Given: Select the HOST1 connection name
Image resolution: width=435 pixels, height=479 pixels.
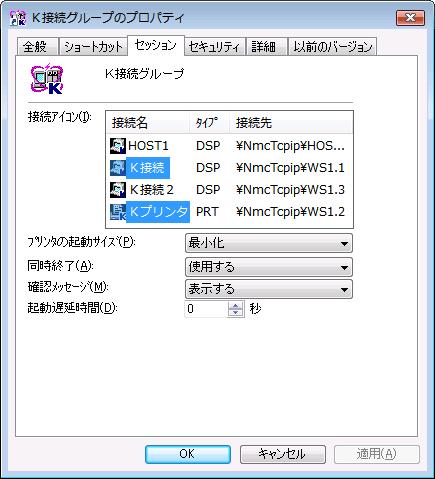Looking at the screenshot, I should tap(148, 146).
